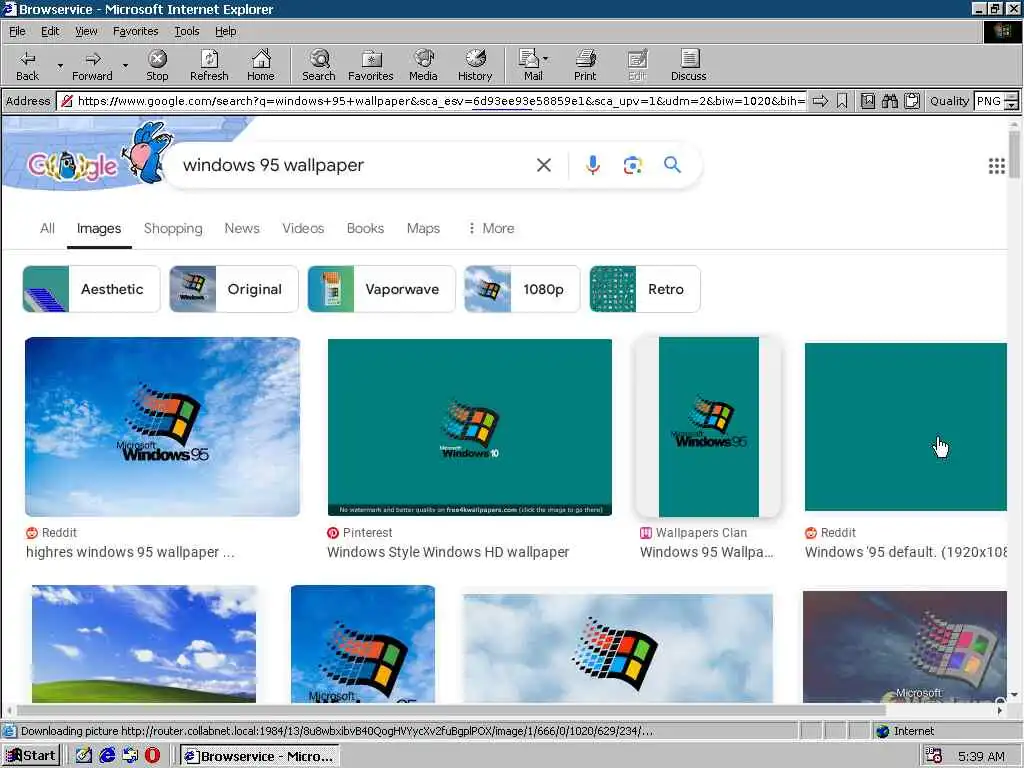Clear the Google search box with X
Image resolution: width=1024 pixels, height=768 pixels.
pos(543,165)
